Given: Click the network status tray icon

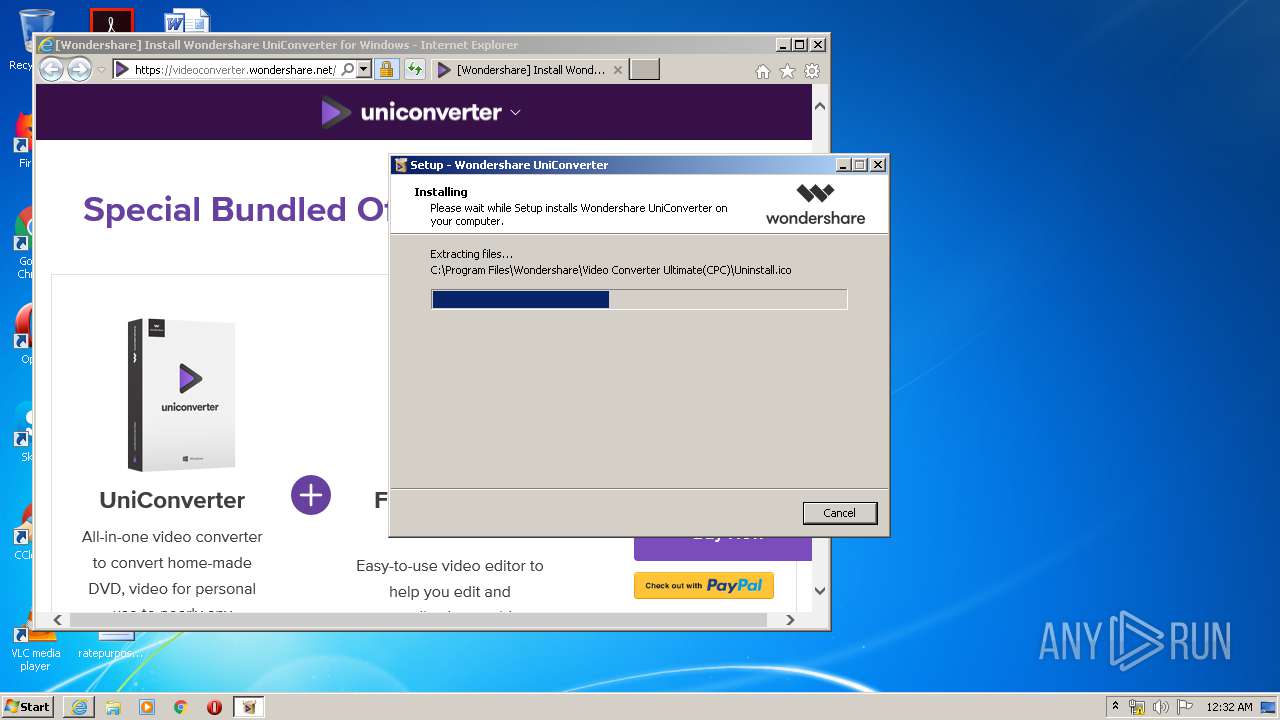Looking at the screenshot, I should point(1137,707).
